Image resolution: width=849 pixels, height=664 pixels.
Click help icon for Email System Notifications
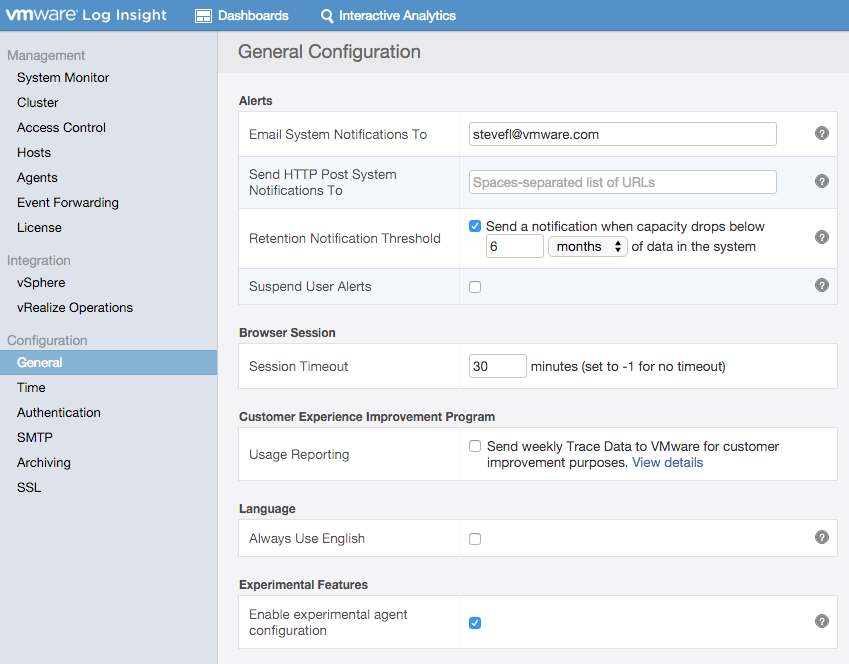coord(822,133)
